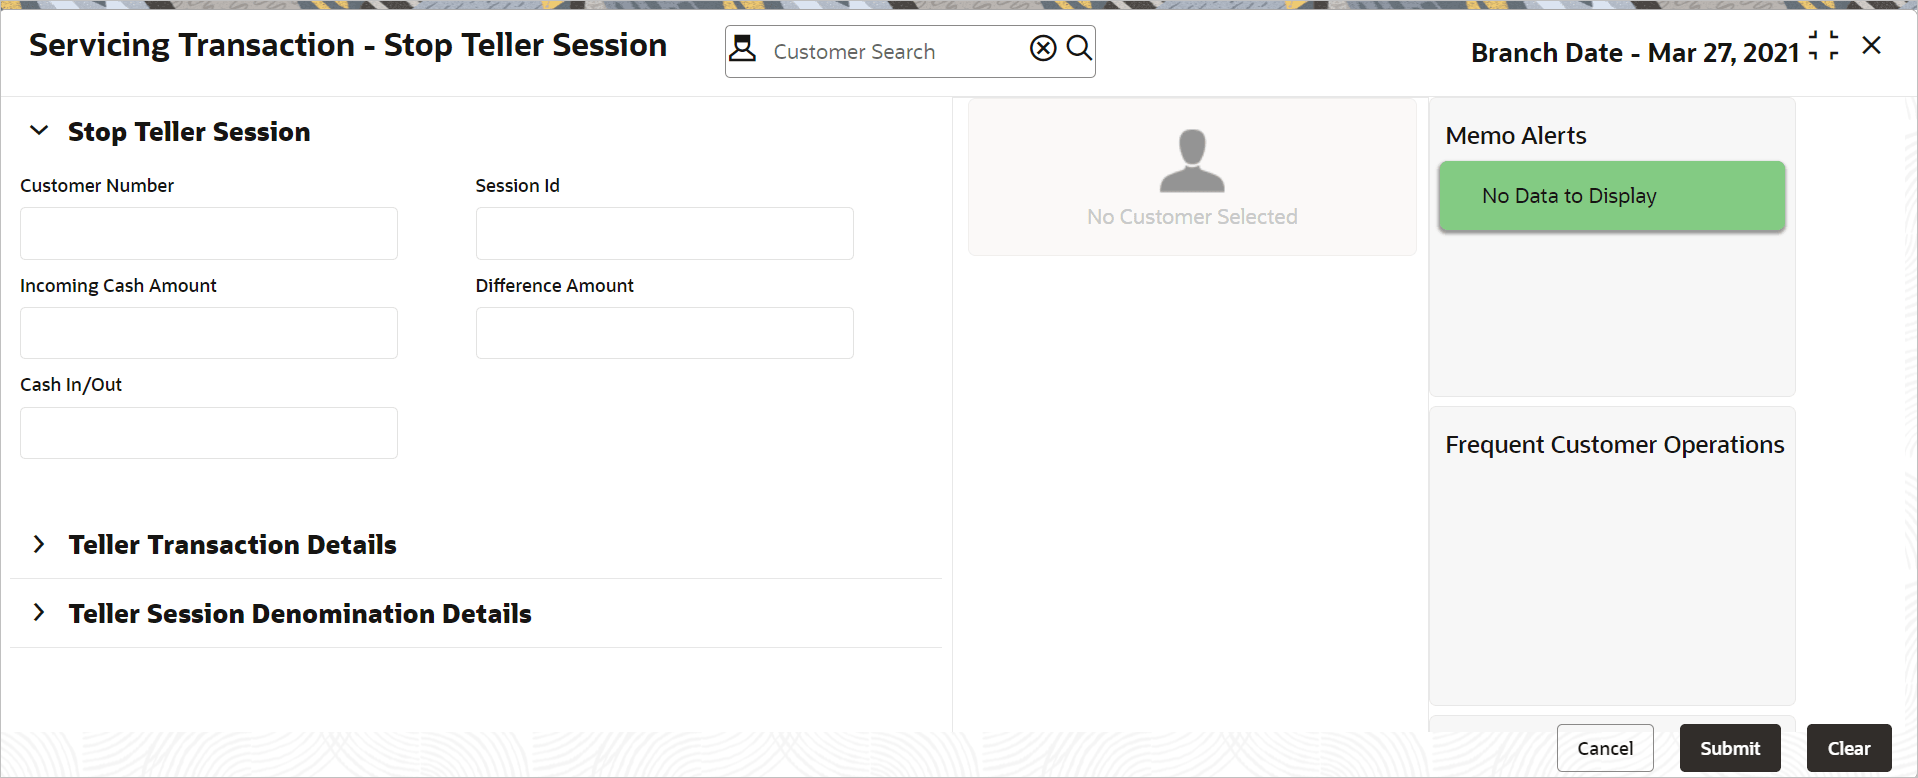Submit the teller session form
The height and width of the screenshot is (778, 1918).
[x=1729, y=748]
